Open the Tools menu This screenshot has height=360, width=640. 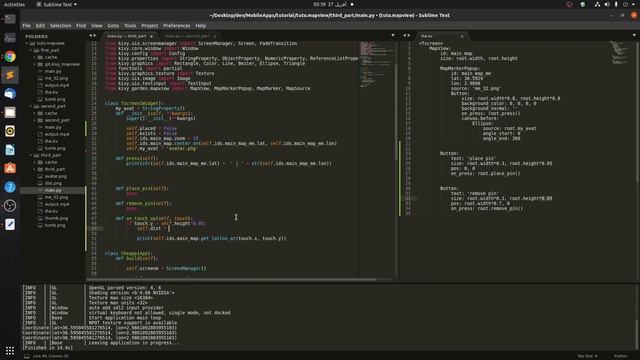point(130,26)
